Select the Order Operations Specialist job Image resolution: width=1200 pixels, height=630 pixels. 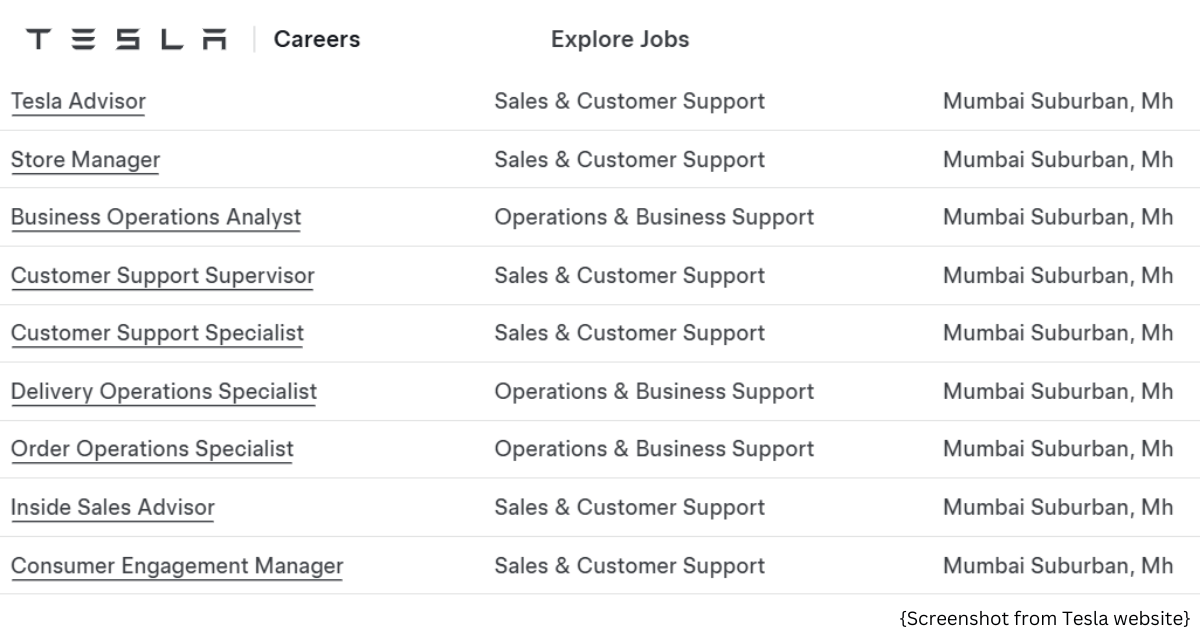(x=152, y=449)
